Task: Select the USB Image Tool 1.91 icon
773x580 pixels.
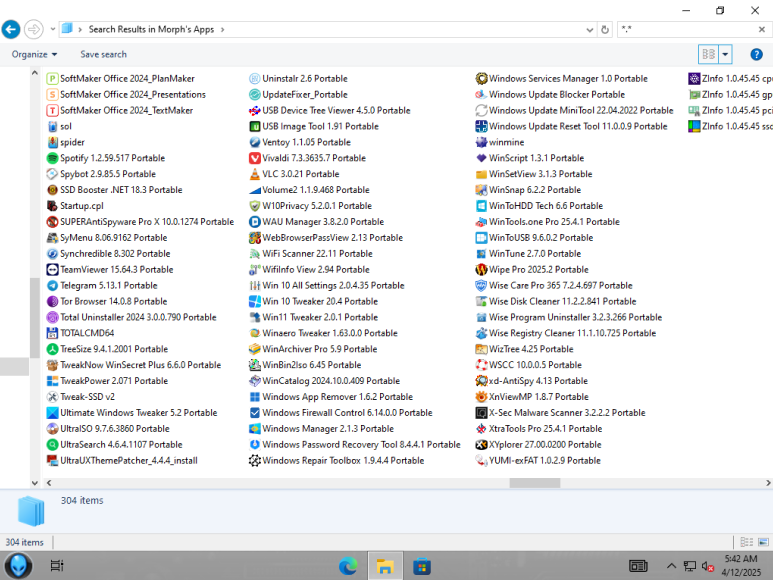Action: pos(254,126)
